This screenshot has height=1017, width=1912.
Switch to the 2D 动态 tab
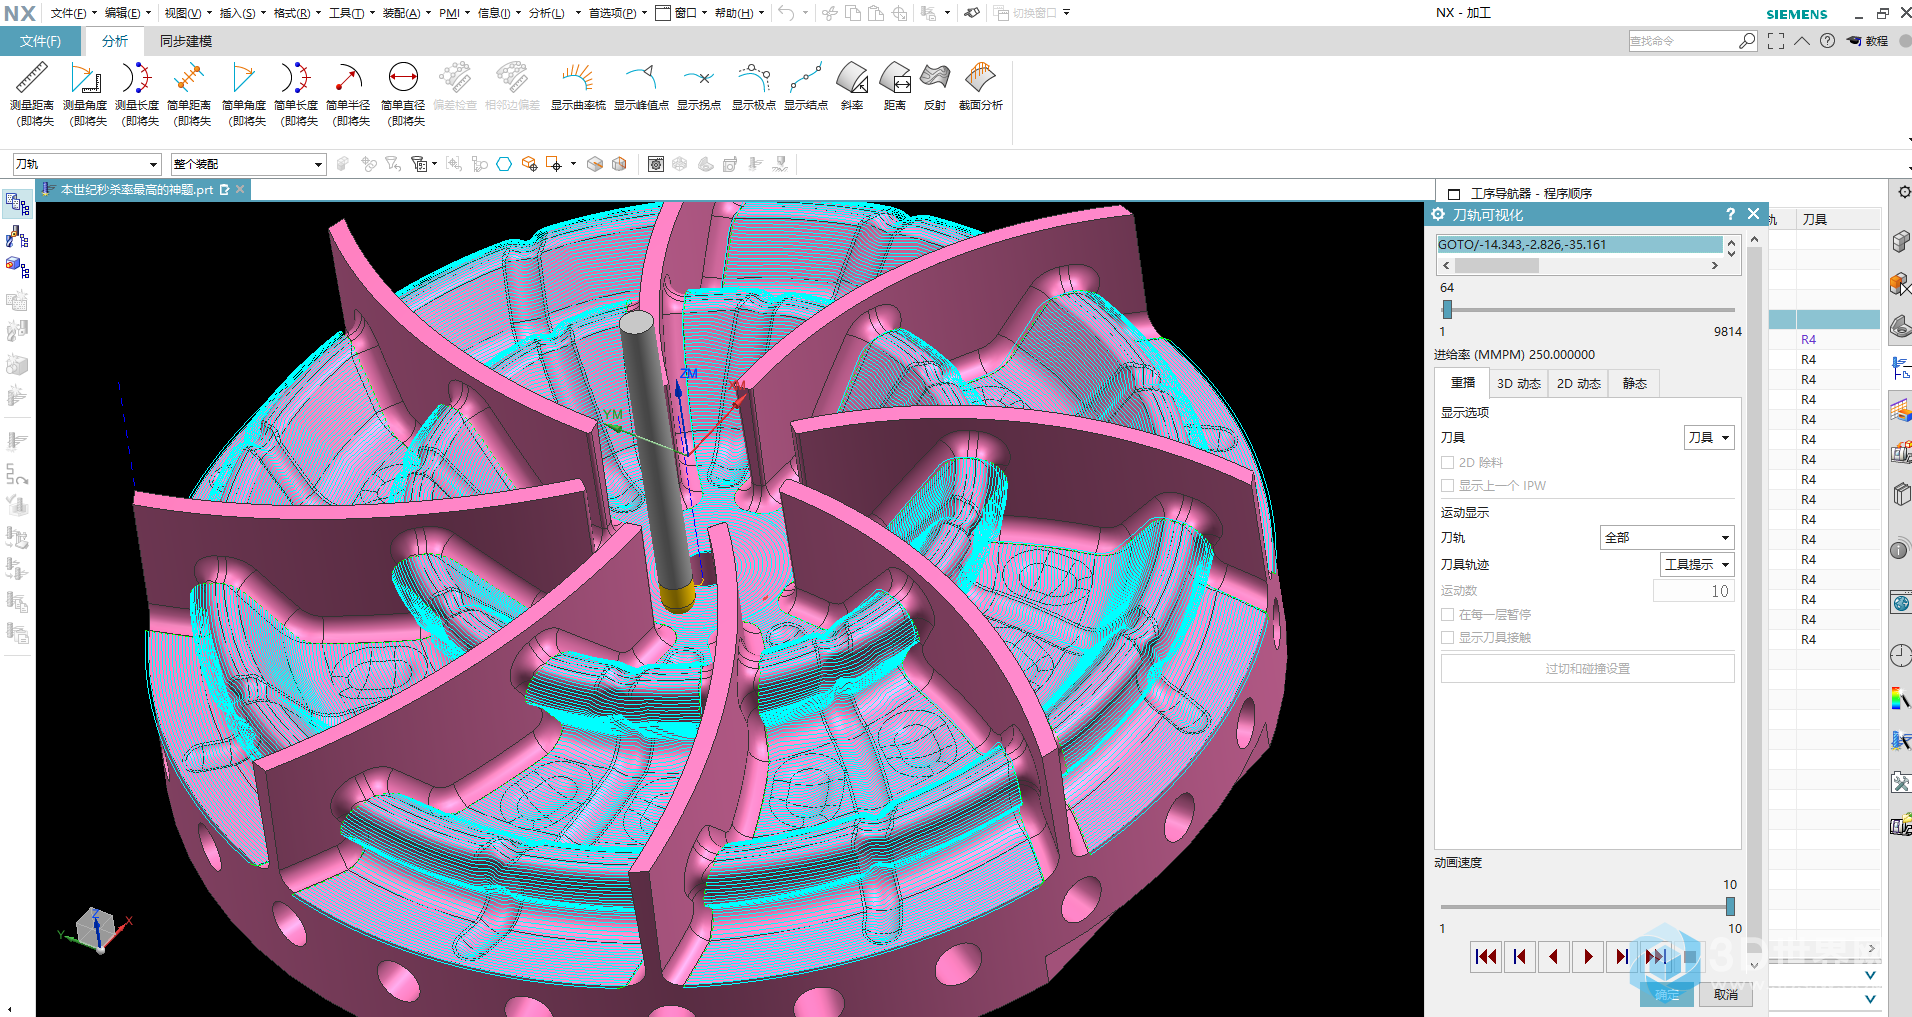click(1578, 383)
